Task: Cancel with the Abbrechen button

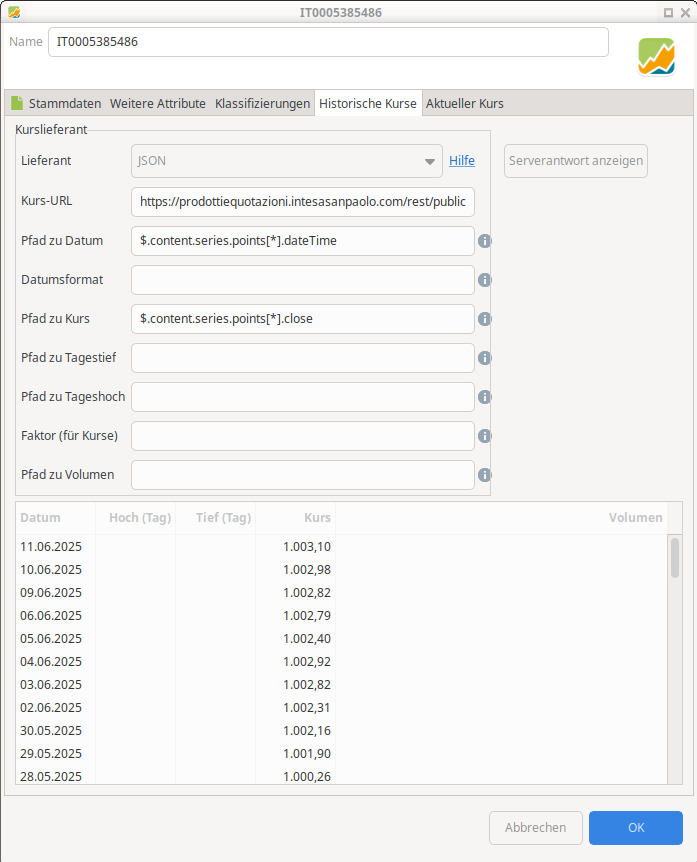Action: point(535,827)
